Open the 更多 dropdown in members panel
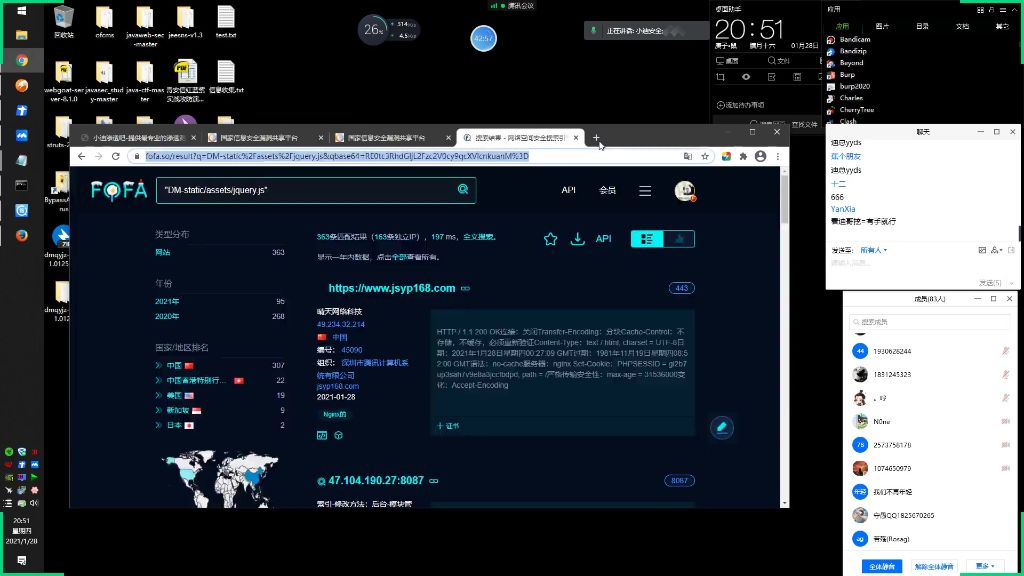The height and width of the screenshot is (576, 1024). point(985,566)
